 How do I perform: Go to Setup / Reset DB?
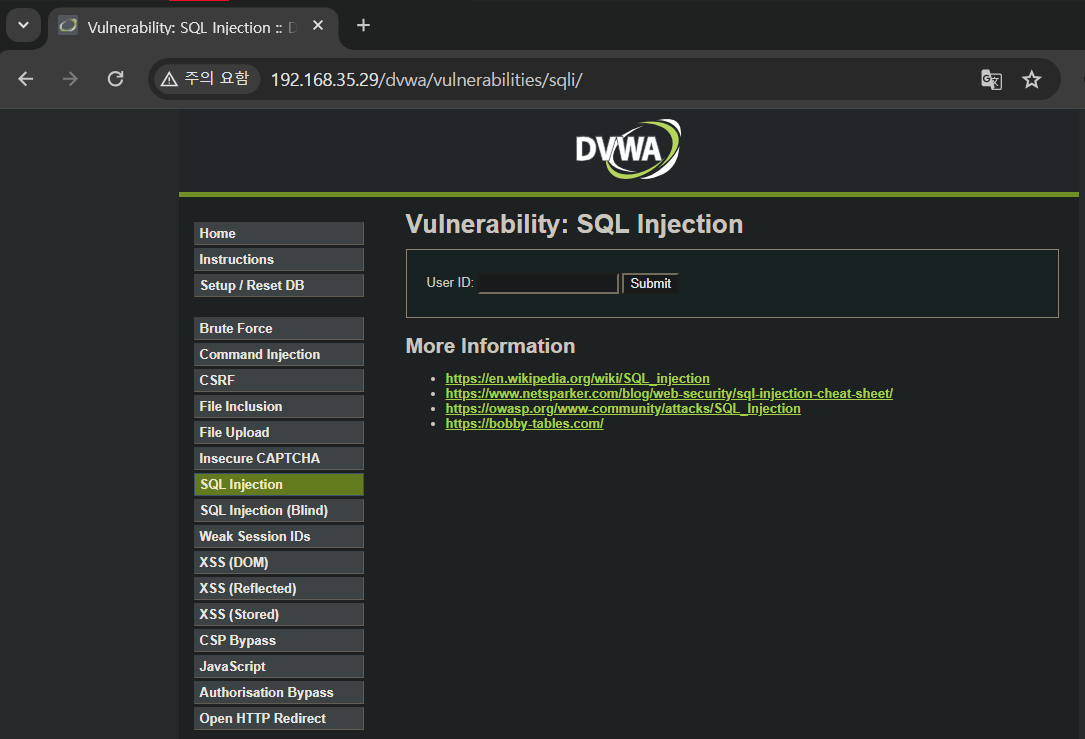click(279, 285)
